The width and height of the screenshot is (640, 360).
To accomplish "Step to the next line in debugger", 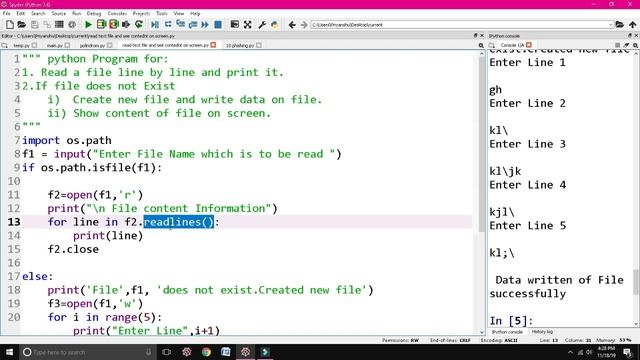I will click(x=168, y=24).
